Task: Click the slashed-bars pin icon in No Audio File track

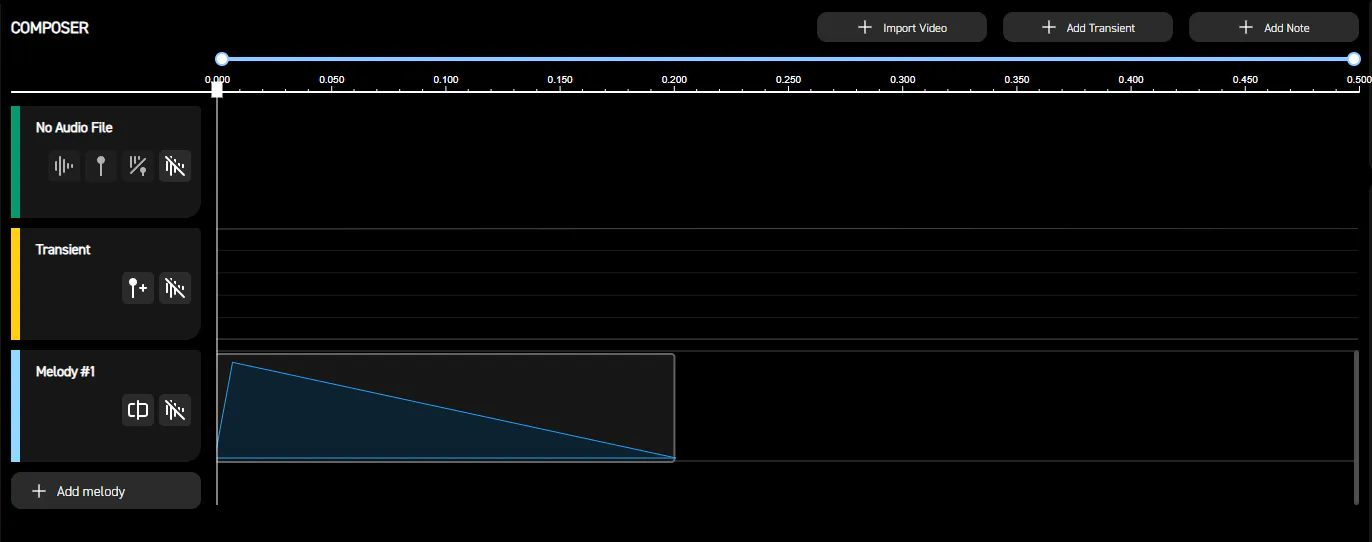Action: point(138,166)
